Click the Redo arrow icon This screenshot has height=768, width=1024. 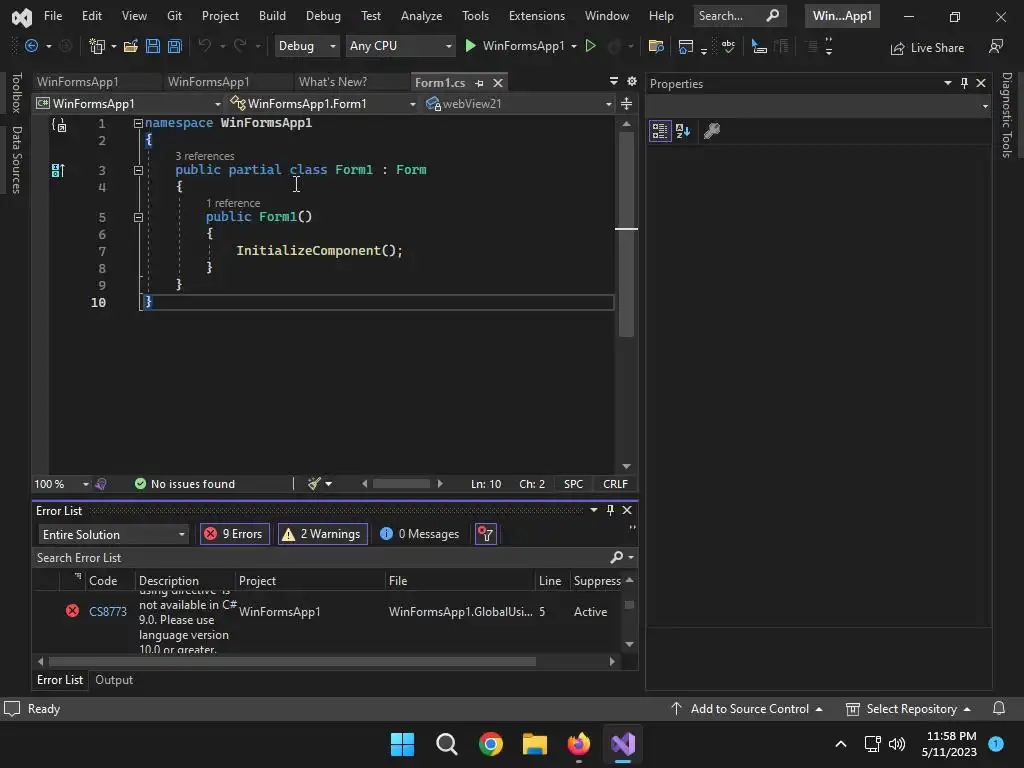pyautogui.click(x=240, y=46)
